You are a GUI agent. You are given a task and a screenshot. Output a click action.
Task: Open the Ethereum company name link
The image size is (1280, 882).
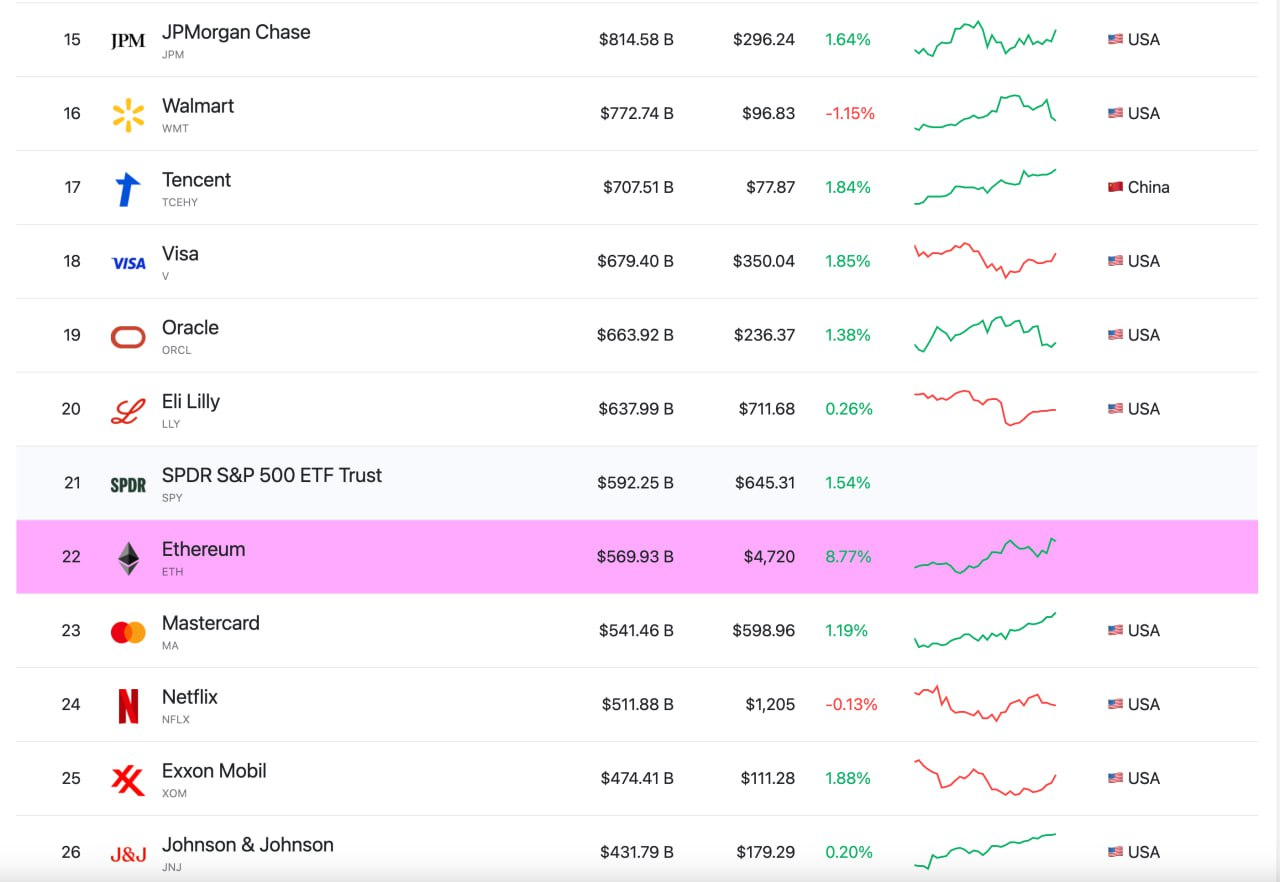tap(203, 549)
